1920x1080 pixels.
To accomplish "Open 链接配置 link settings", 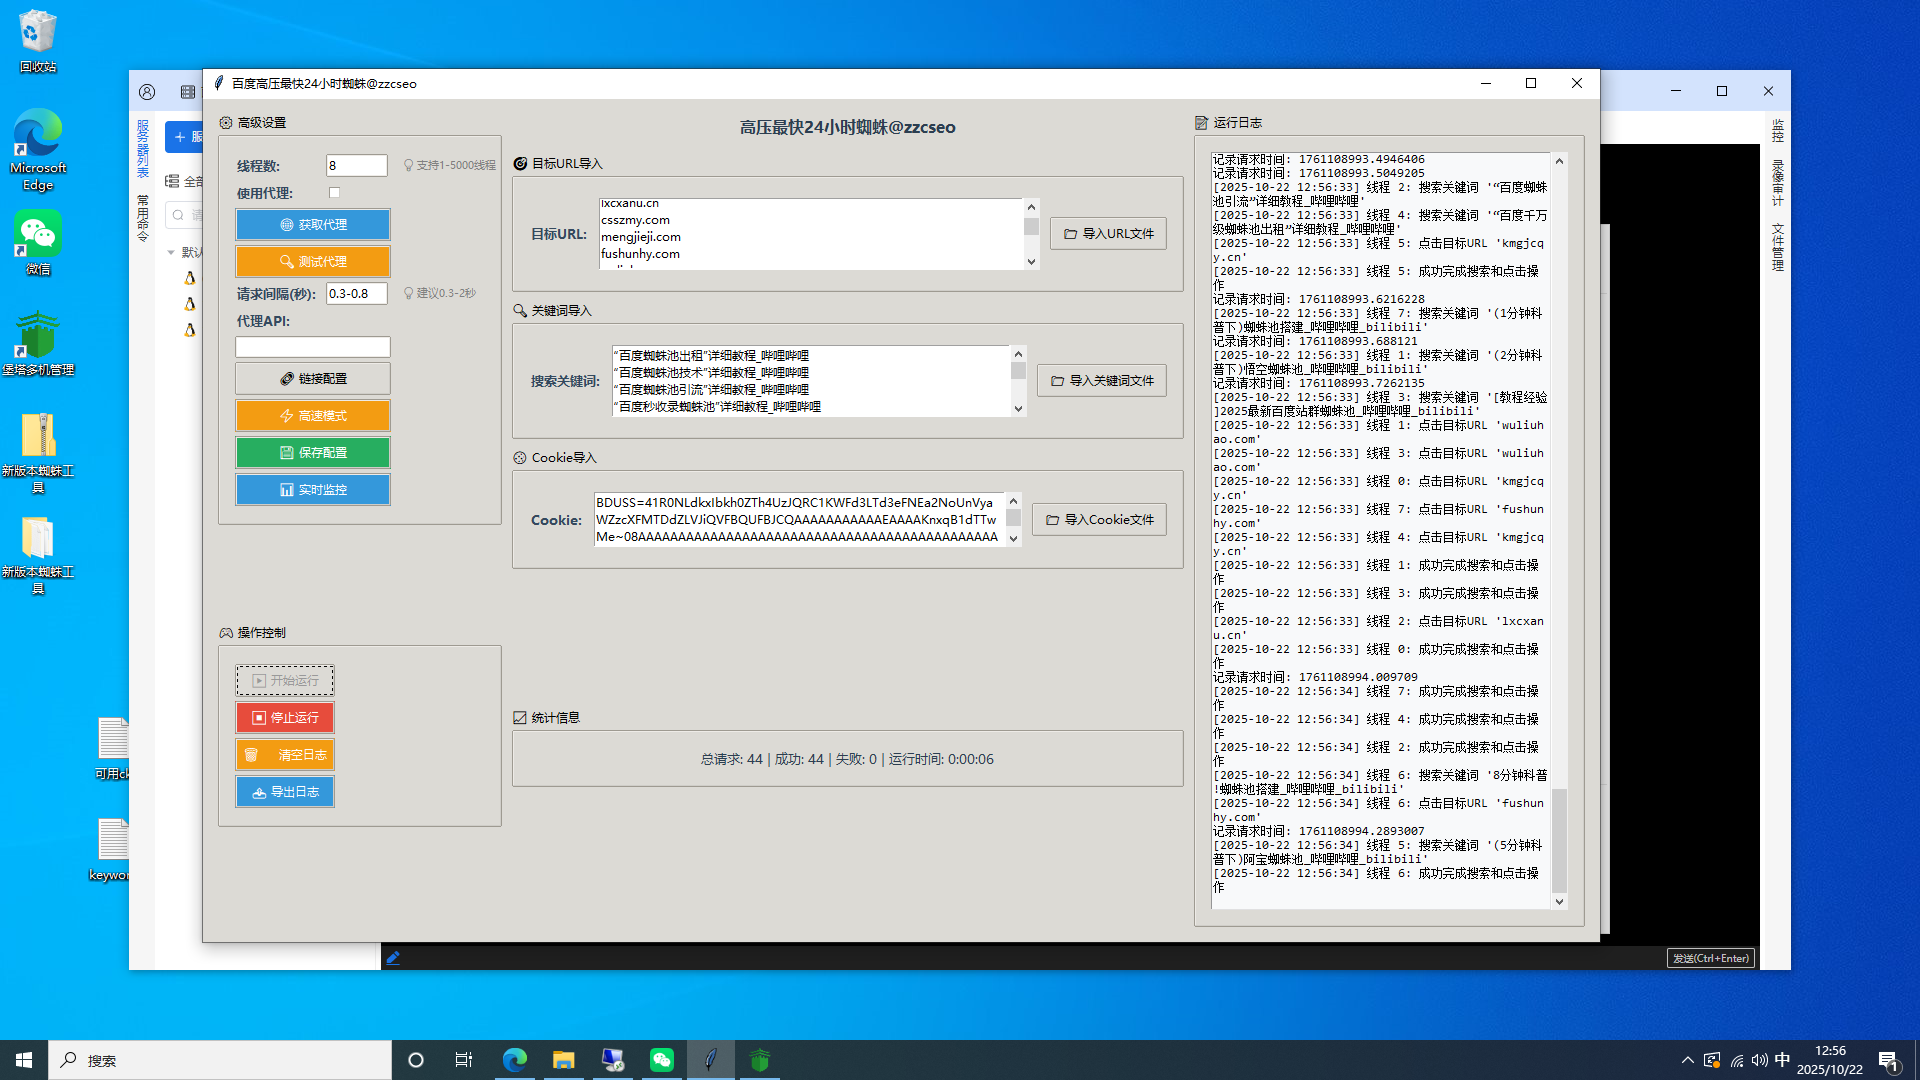I will point(313,379).
